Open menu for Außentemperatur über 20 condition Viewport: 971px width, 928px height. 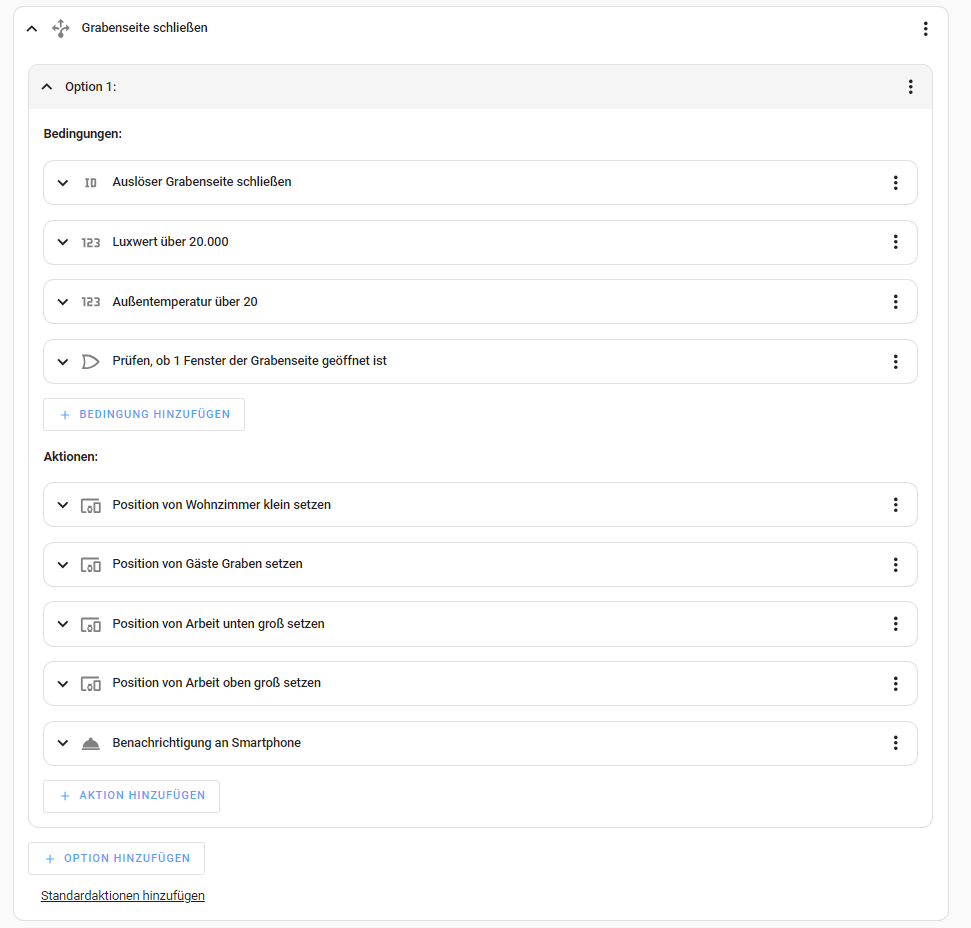point(895,302)
